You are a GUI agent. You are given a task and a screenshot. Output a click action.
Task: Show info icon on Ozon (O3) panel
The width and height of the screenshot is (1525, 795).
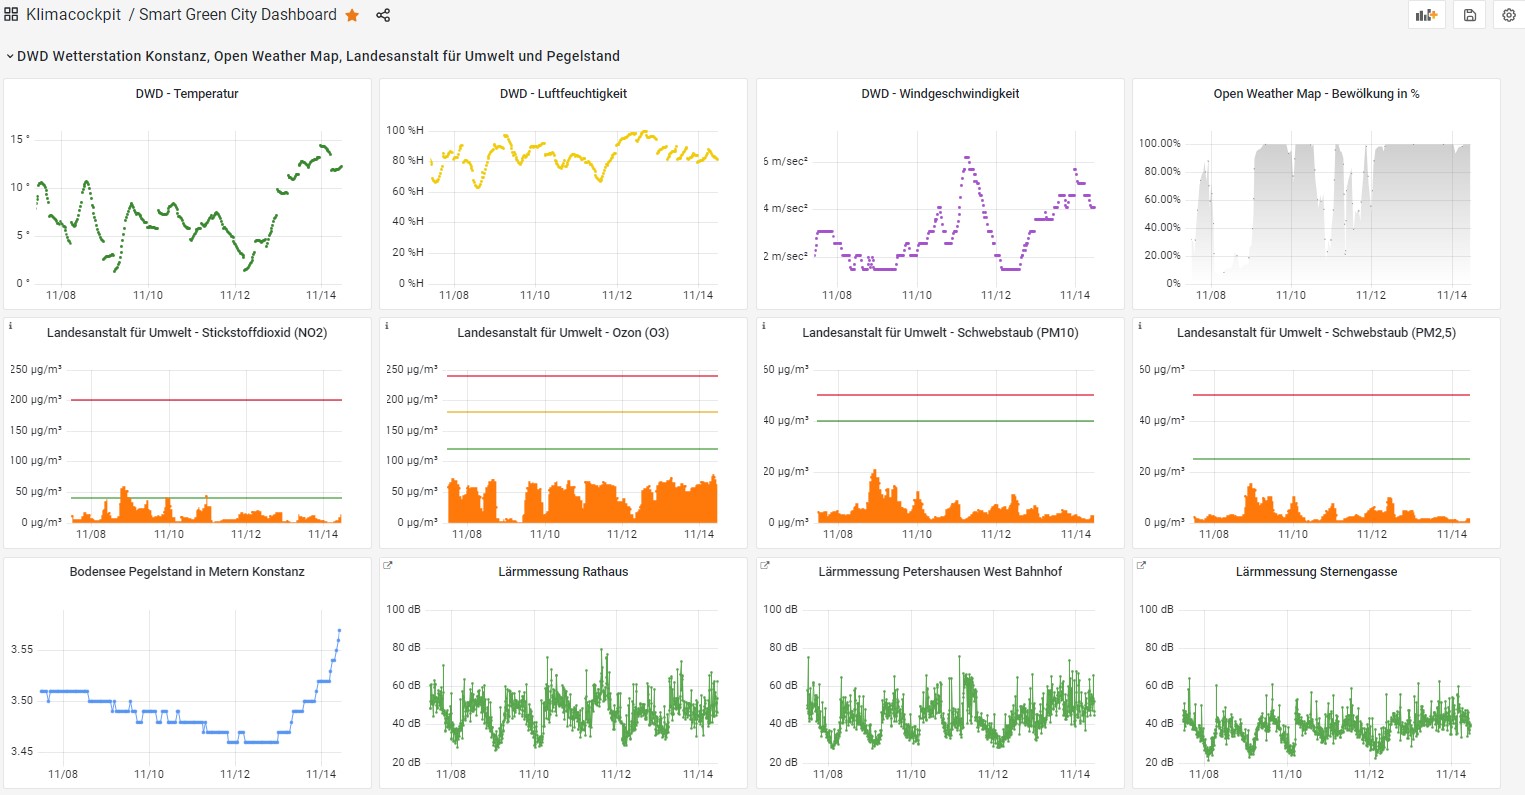coord(387,326)
